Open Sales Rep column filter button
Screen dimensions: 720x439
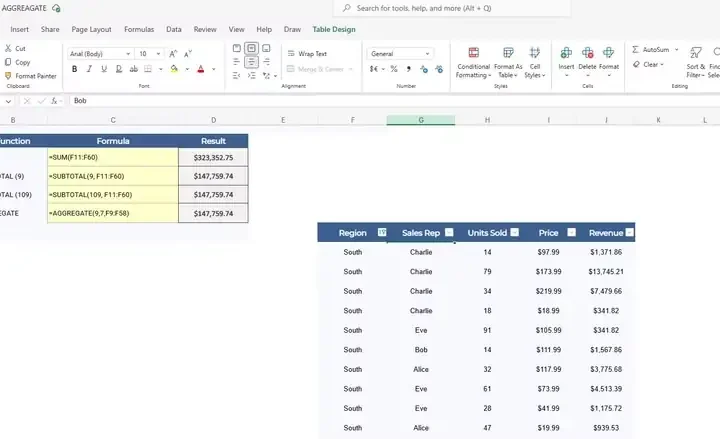449,232
